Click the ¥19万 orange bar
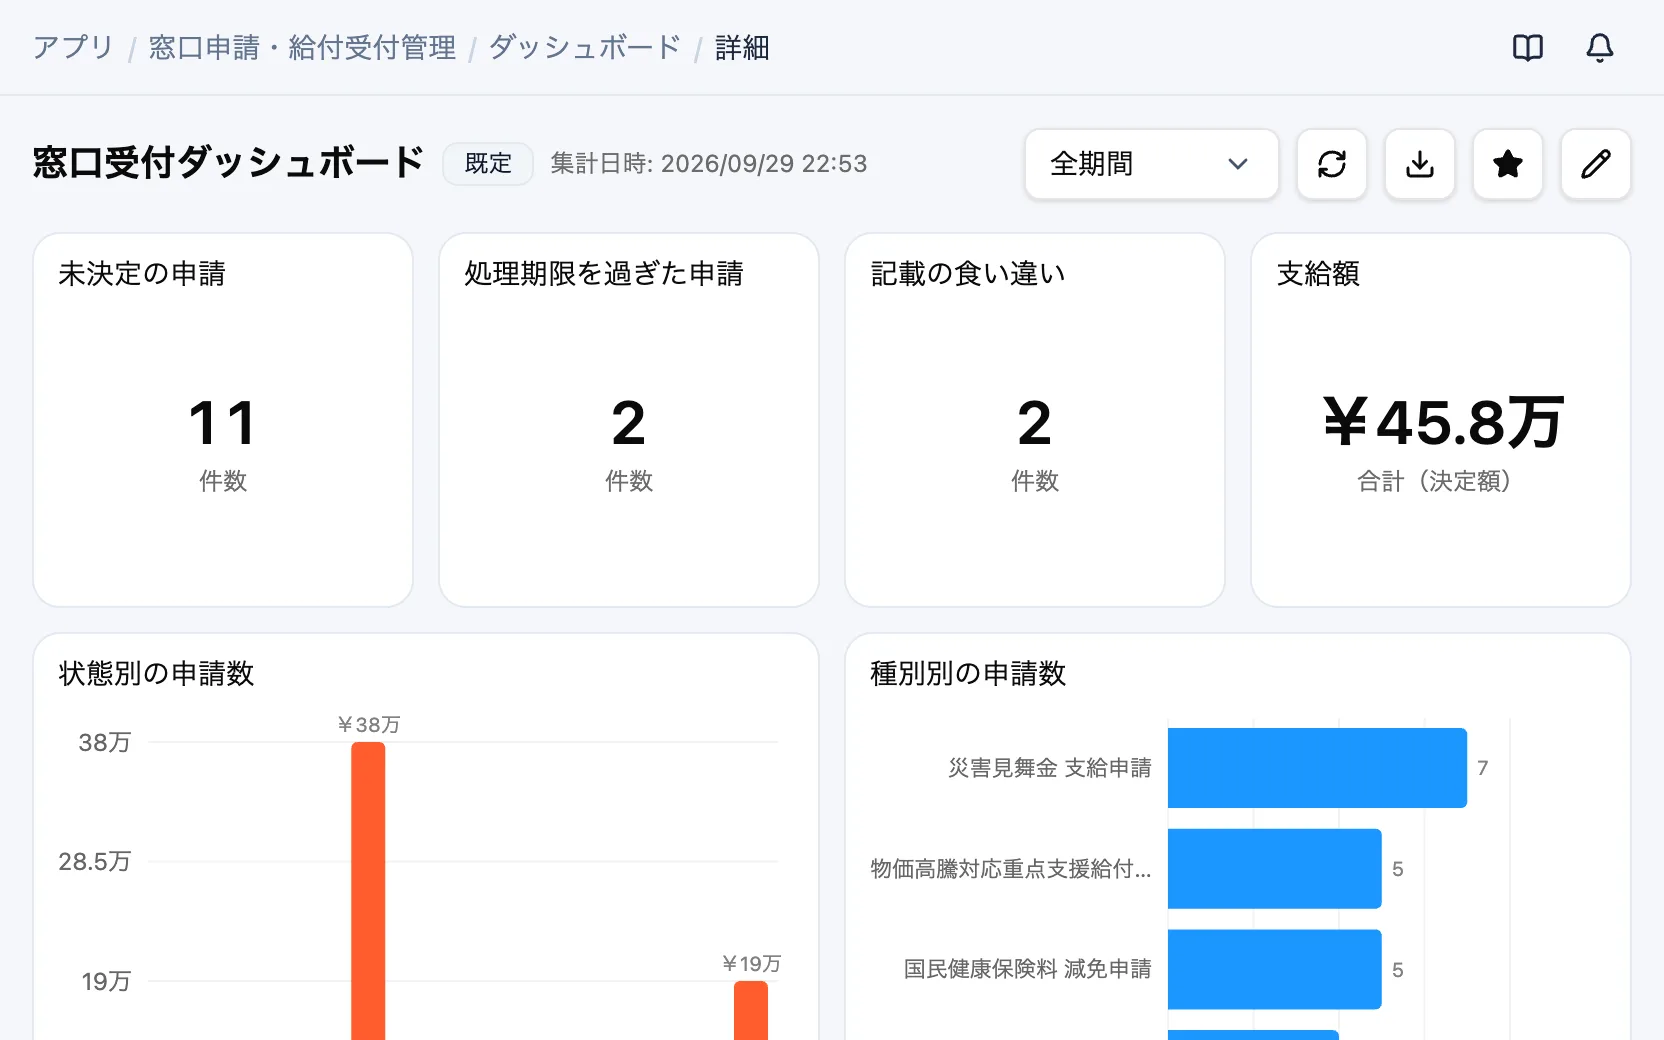The image size is (1664, 1040). (751, 1010)
